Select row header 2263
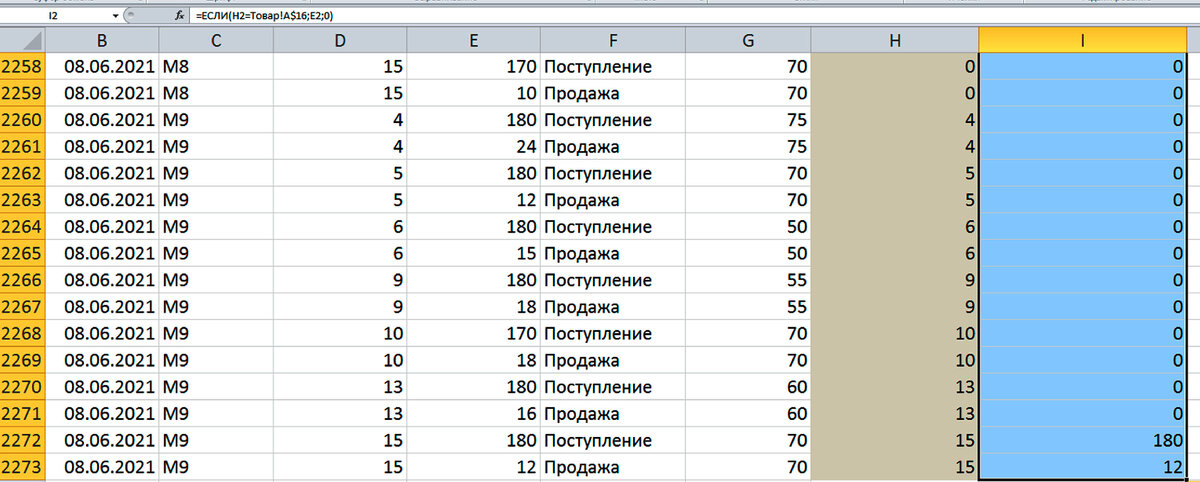Image resolution: width=1200 pixels, height=482 pixels. [x=22, y=200]
